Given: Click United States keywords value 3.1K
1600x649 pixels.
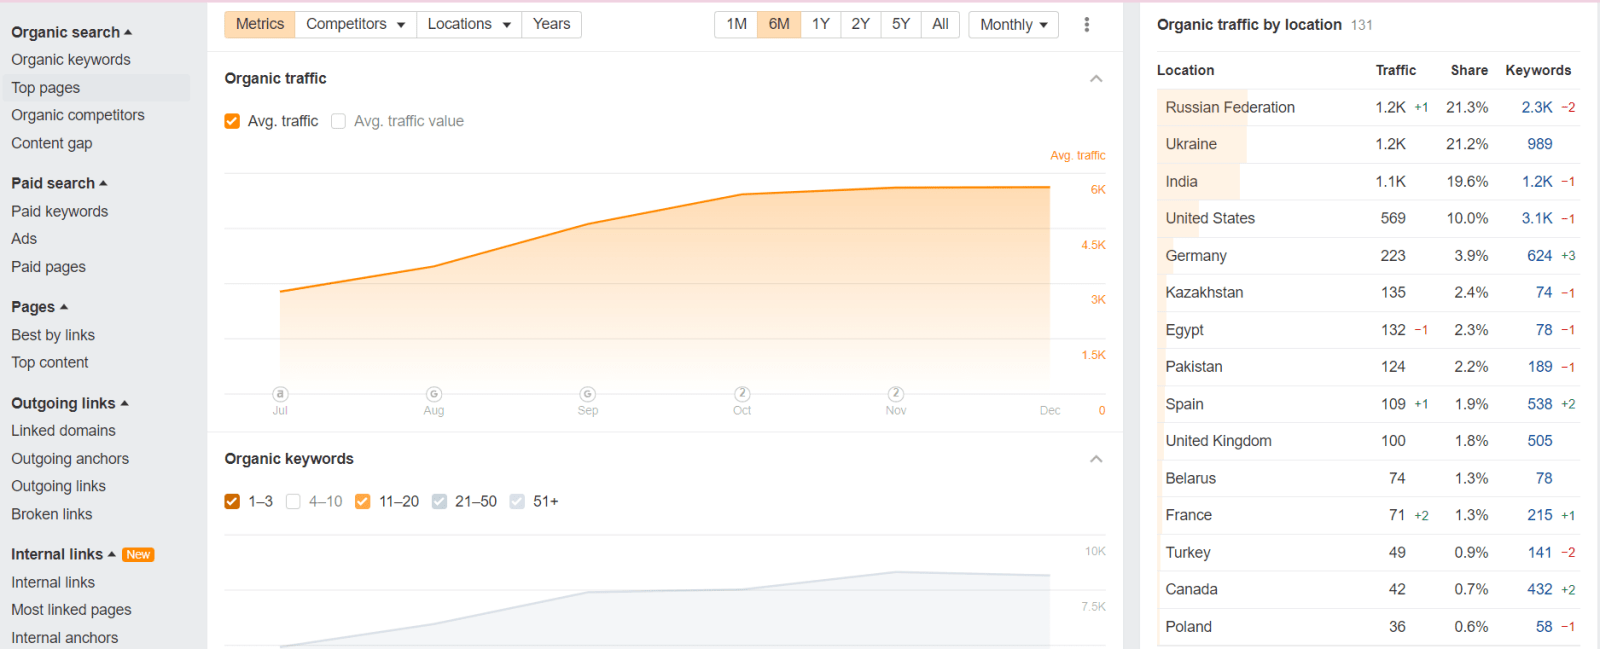Looking at the screenshot, I should coord(1537,218).
